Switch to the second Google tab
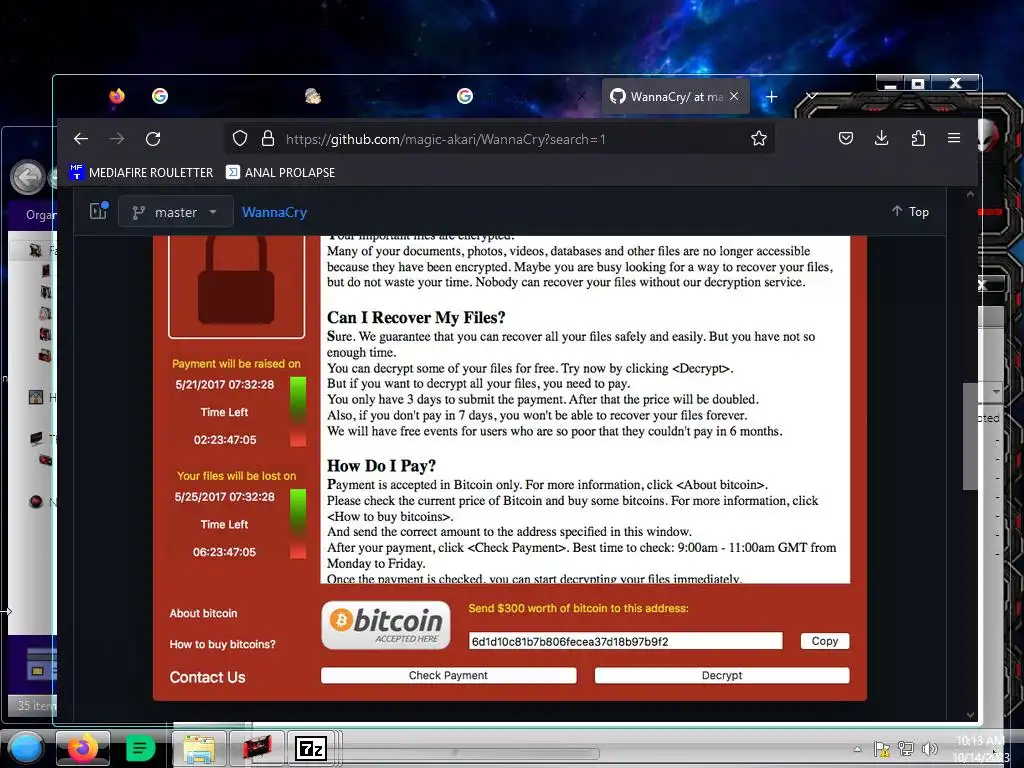The height and width of the screenshot is (768, 1024). tap(465, 97)
